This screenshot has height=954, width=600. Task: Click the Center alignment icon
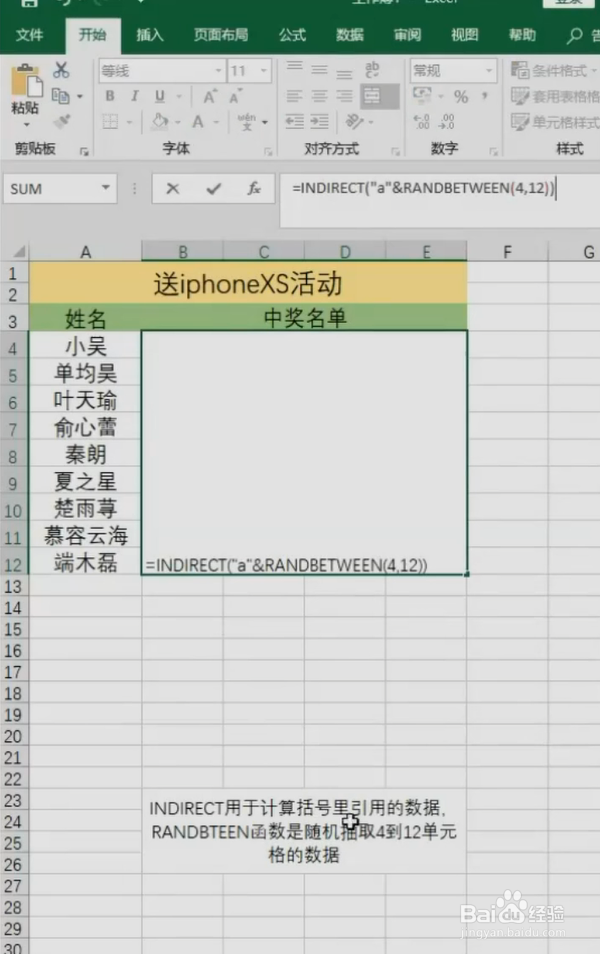click(319, 96)
